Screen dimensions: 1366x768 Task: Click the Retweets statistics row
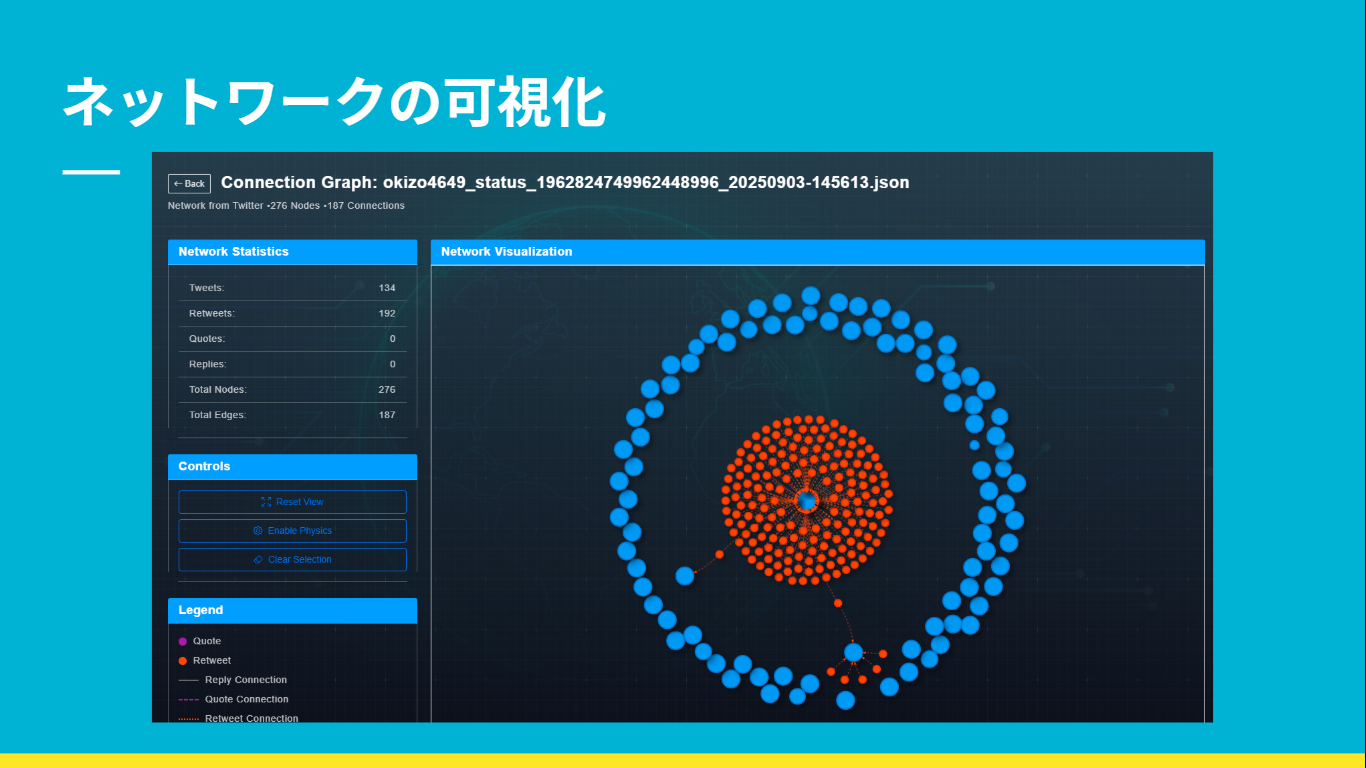pyautogui.click(x=292, y=314)
